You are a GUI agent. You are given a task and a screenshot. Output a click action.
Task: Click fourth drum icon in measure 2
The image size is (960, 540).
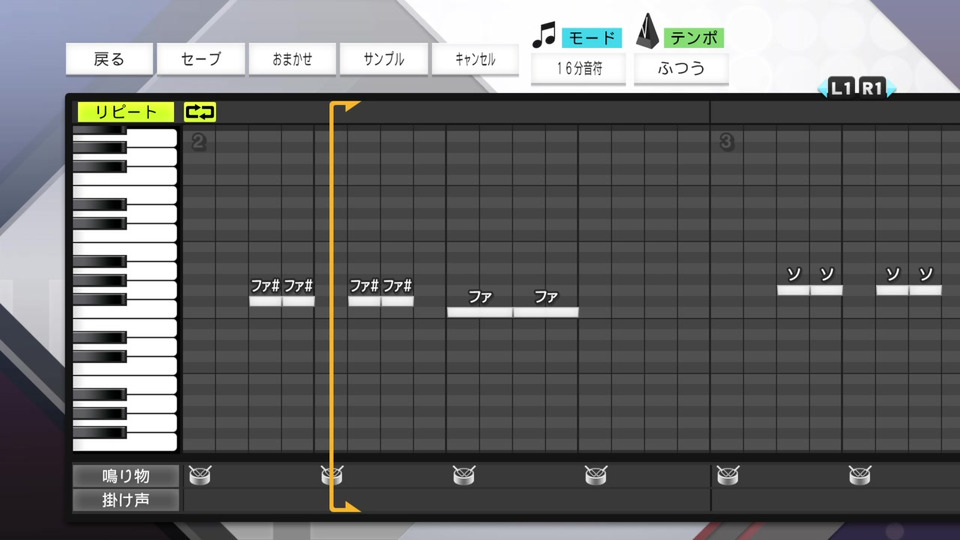click(596, 475)
